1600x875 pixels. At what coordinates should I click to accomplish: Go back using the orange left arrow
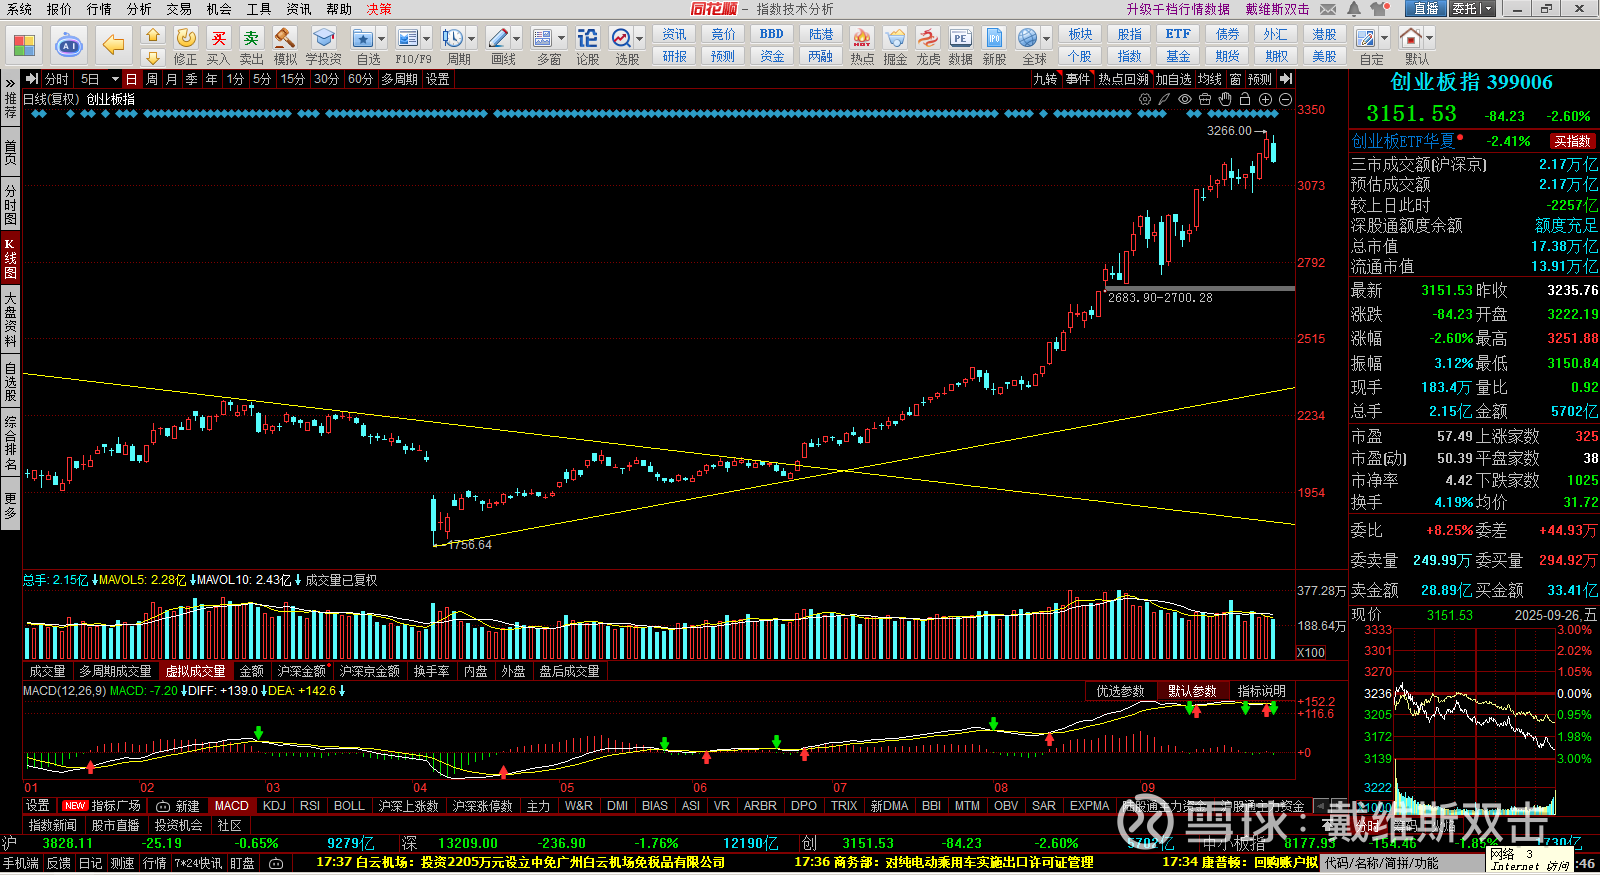114,45
